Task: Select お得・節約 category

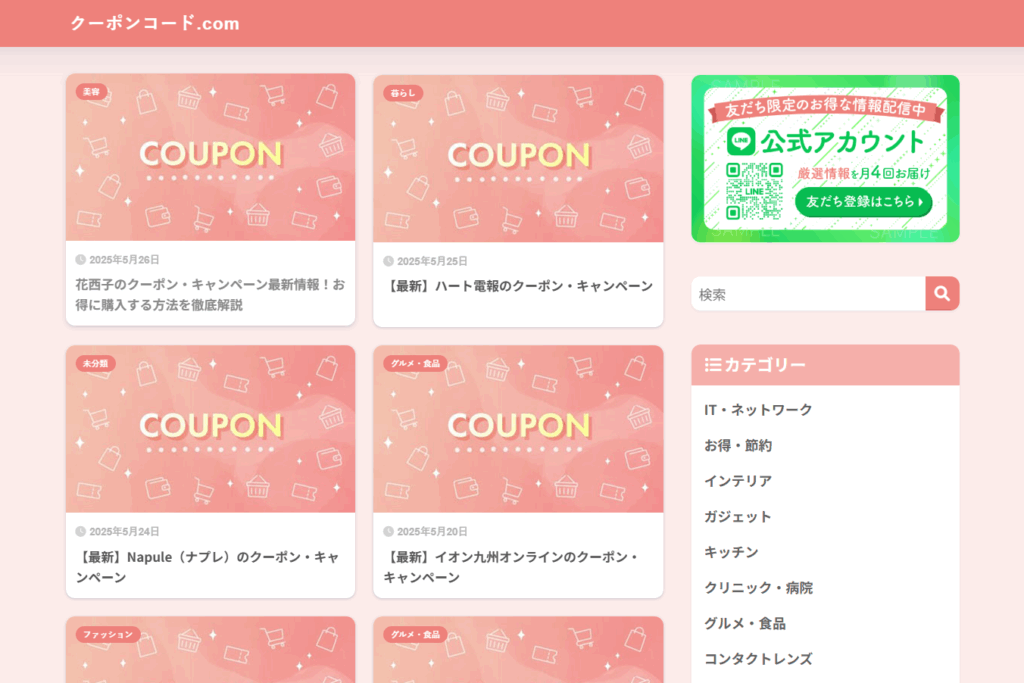Action: 738,445
